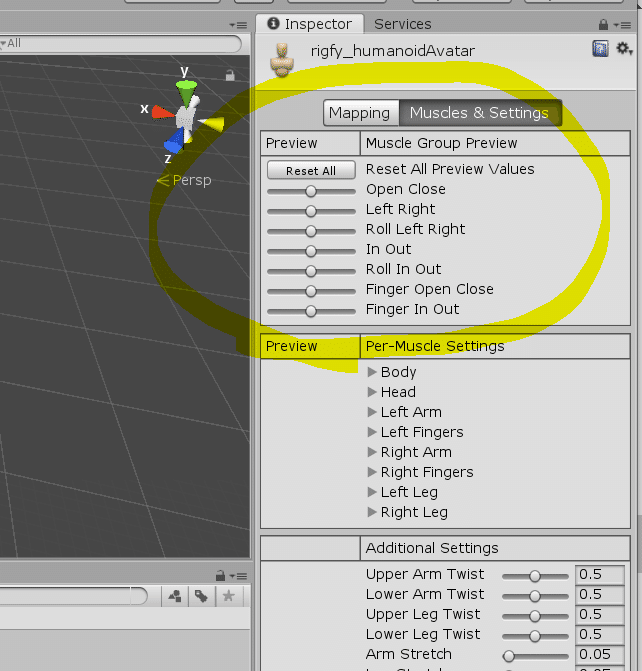Edit the Lower Leg Twist value field
The width and height of the screenshot is (642, 671).
(600, 634)
